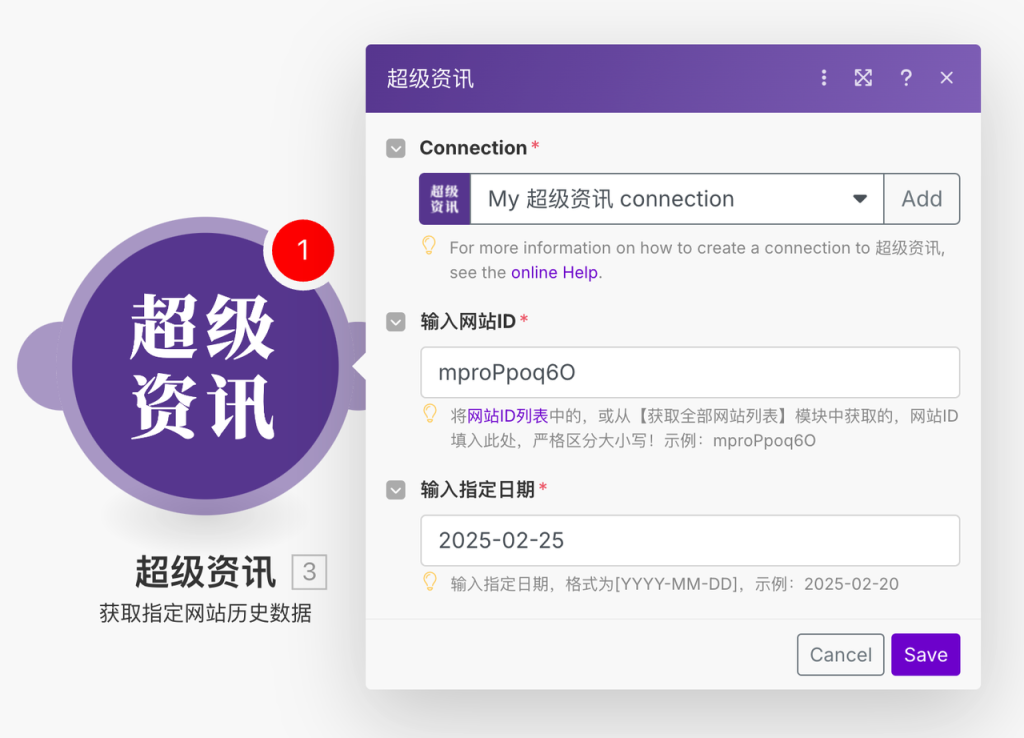Click the lightbulb icon under 输入网站ID

click(429, 415)
